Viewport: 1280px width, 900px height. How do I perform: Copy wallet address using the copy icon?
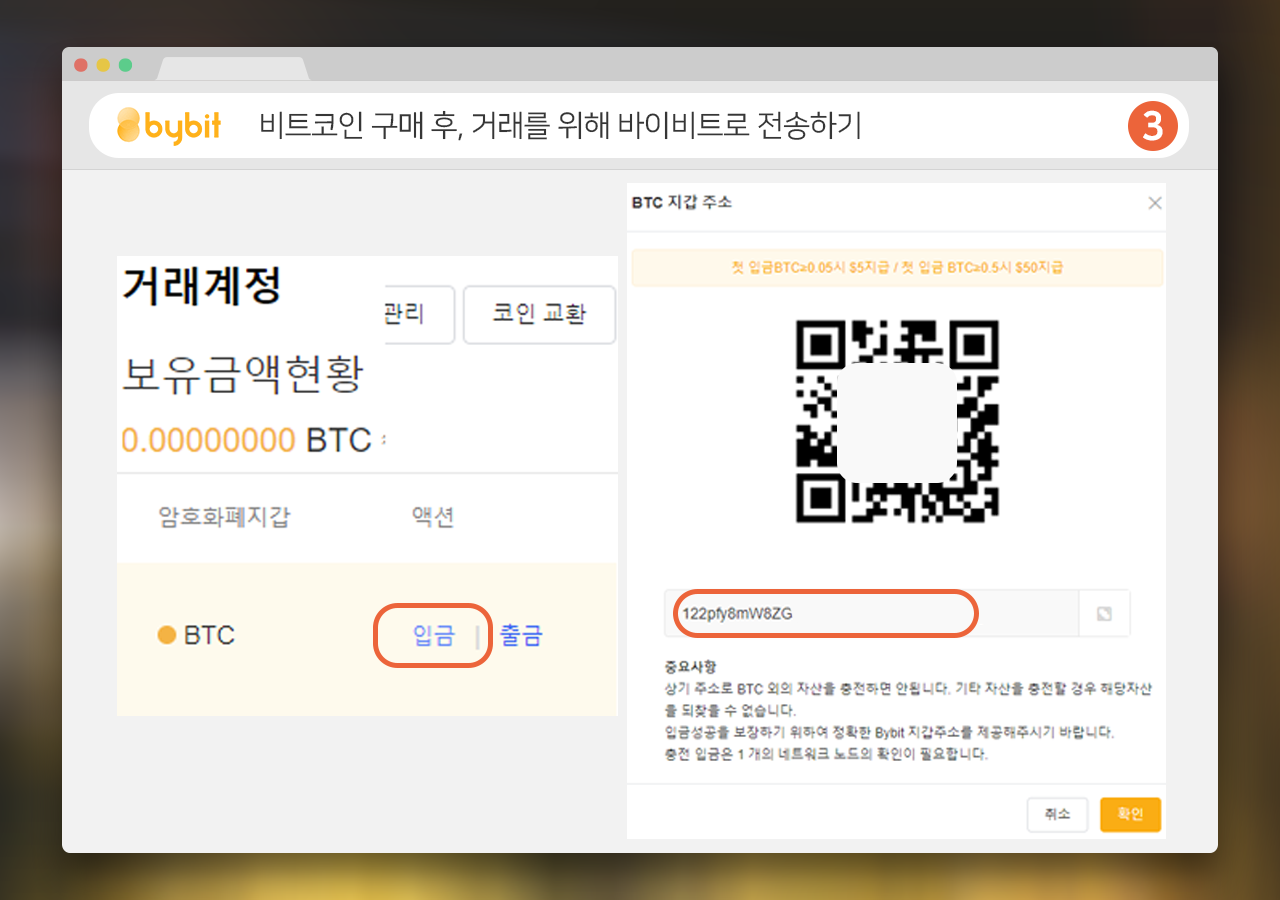[x=1104, y=613]
